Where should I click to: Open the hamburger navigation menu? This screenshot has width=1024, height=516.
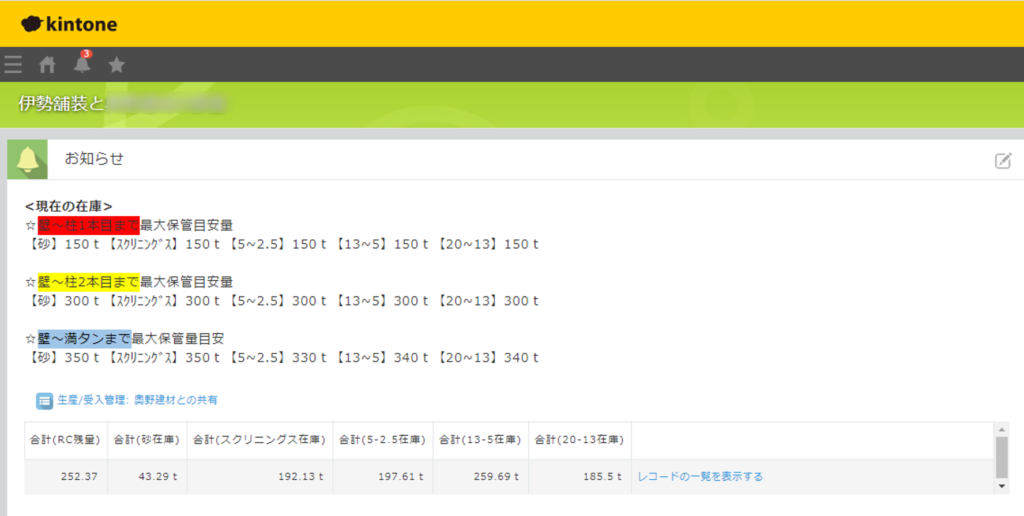point(13,65)
